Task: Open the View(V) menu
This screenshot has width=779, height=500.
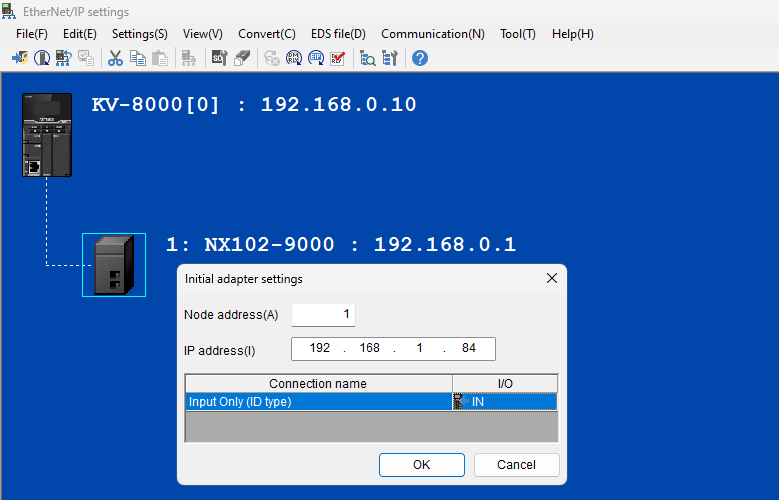Action: (x=203, y=34)
